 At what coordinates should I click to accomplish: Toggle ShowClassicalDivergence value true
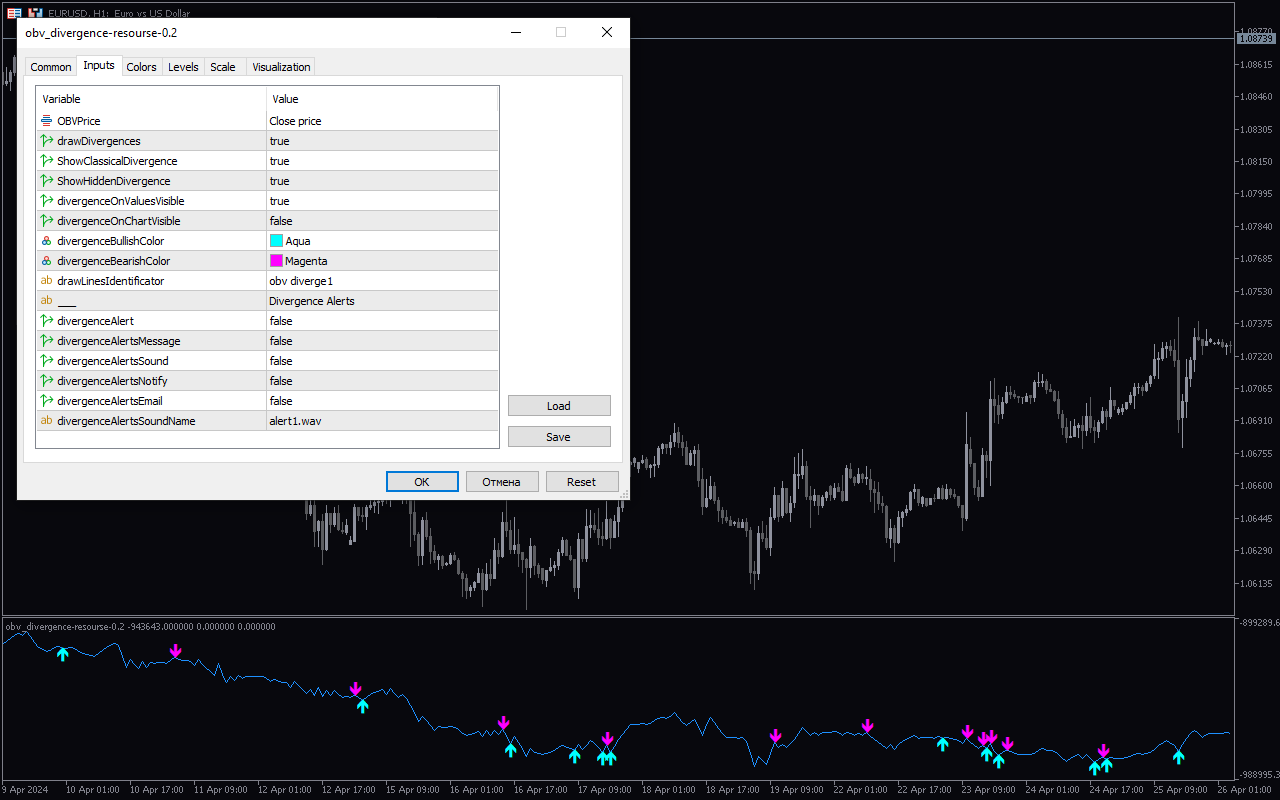(x=382, y=161)
